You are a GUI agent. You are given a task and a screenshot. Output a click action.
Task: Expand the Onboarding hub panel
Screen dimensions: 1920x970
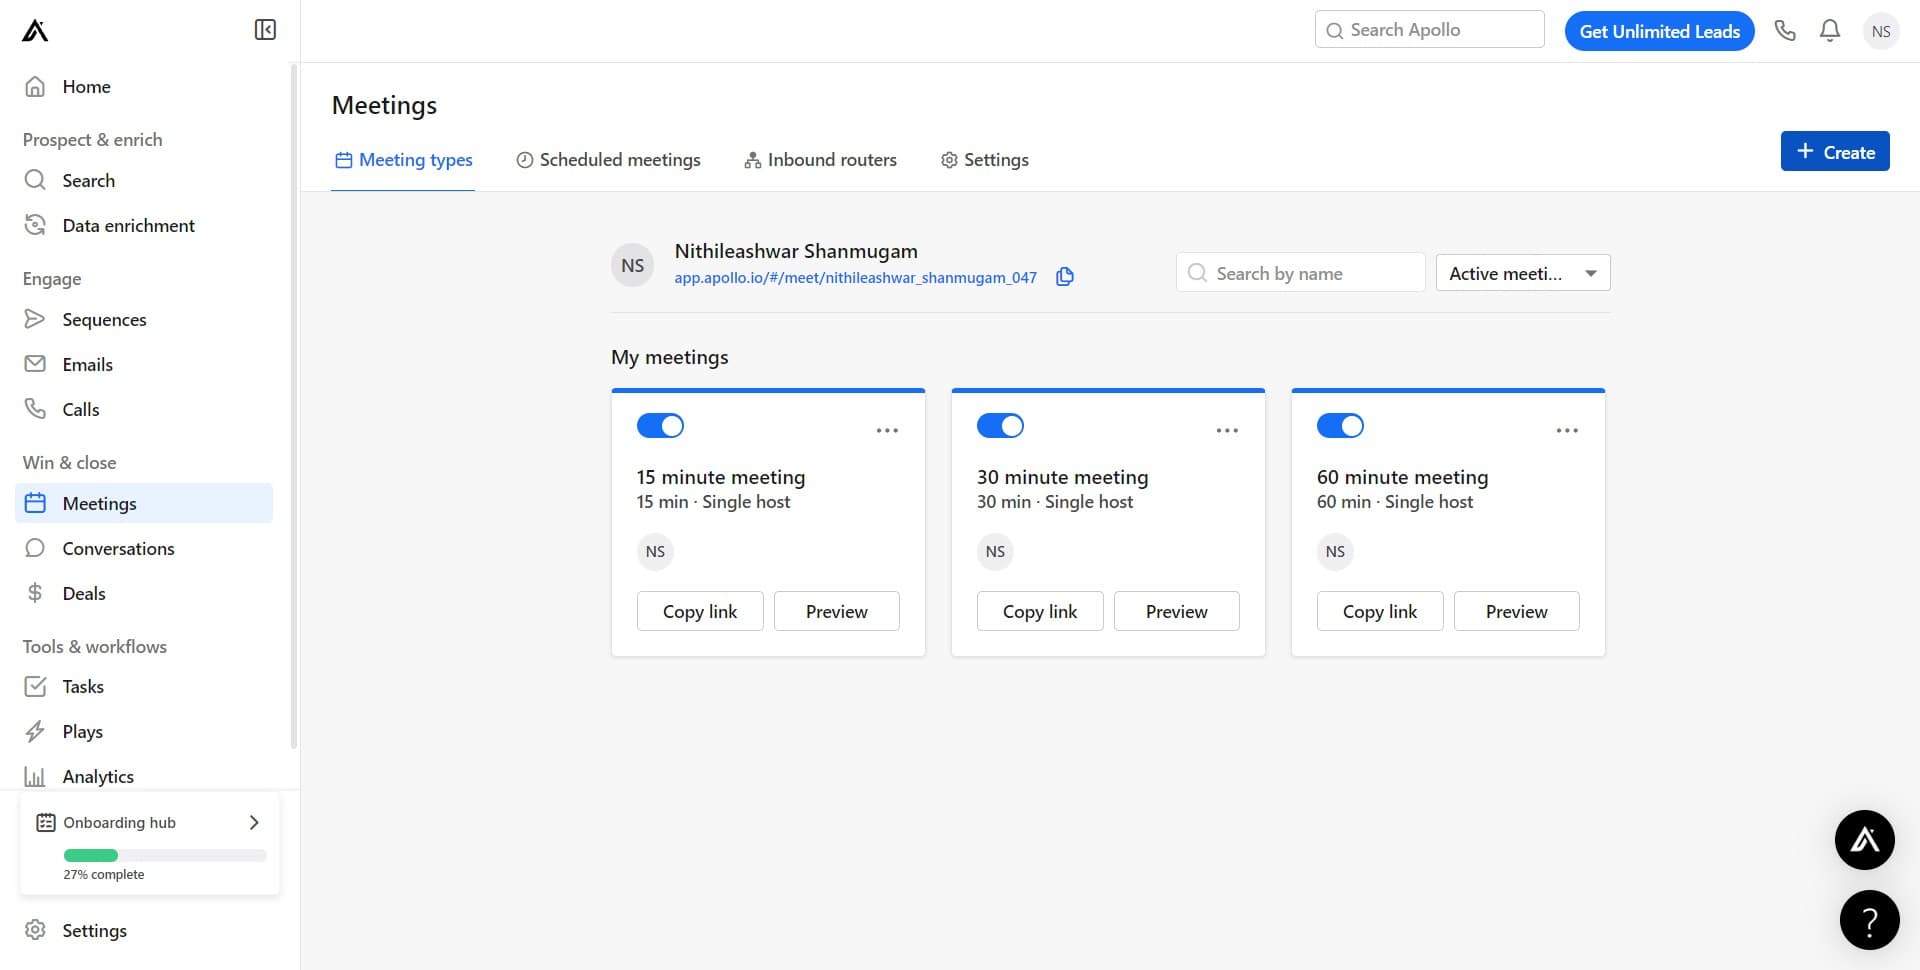tap(253, 822)
